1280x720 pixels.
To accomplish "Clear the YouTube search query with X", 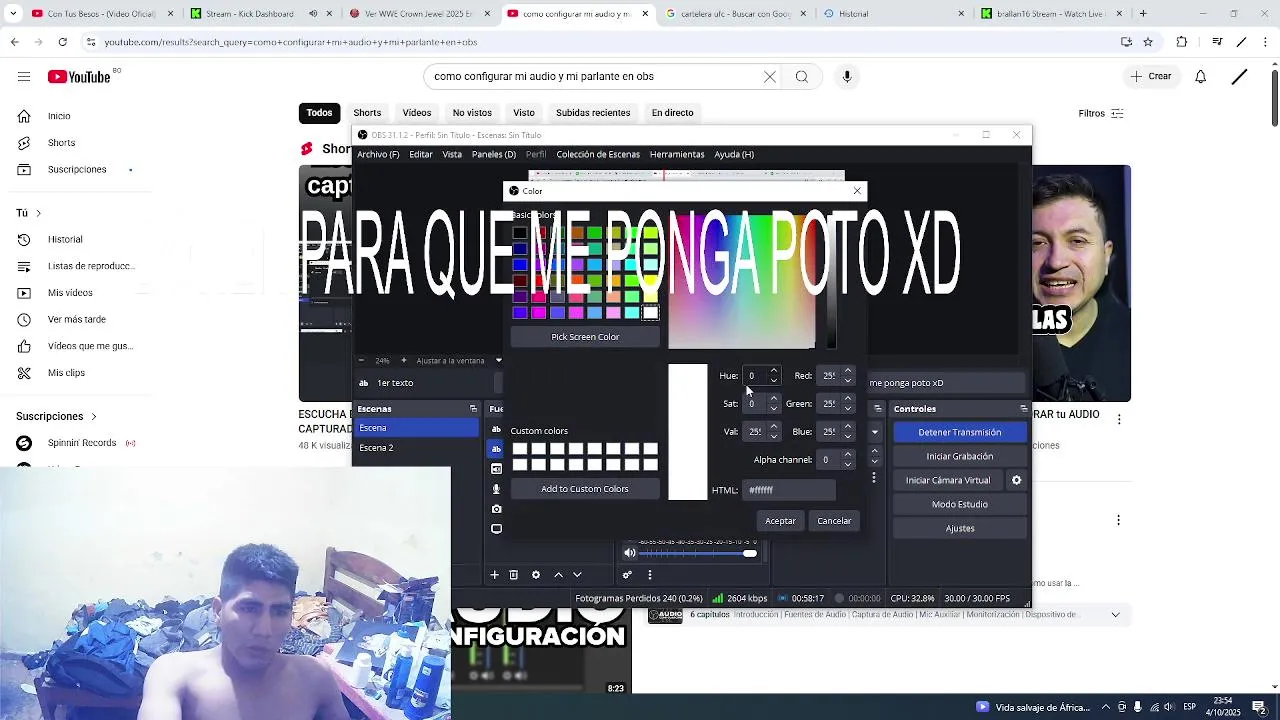I will pos(770,77).
